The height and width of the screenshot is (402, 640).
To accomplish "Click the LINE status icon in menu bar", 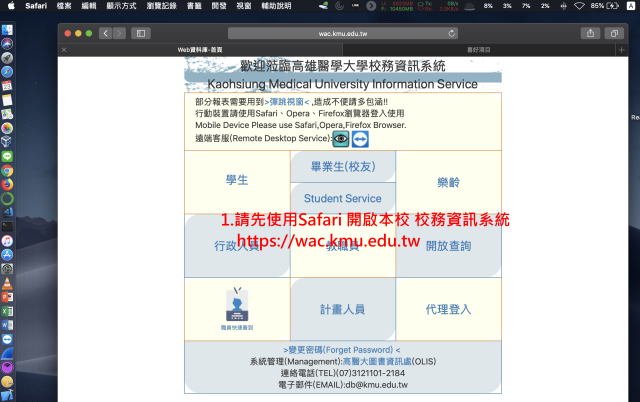I will (355, 6).
